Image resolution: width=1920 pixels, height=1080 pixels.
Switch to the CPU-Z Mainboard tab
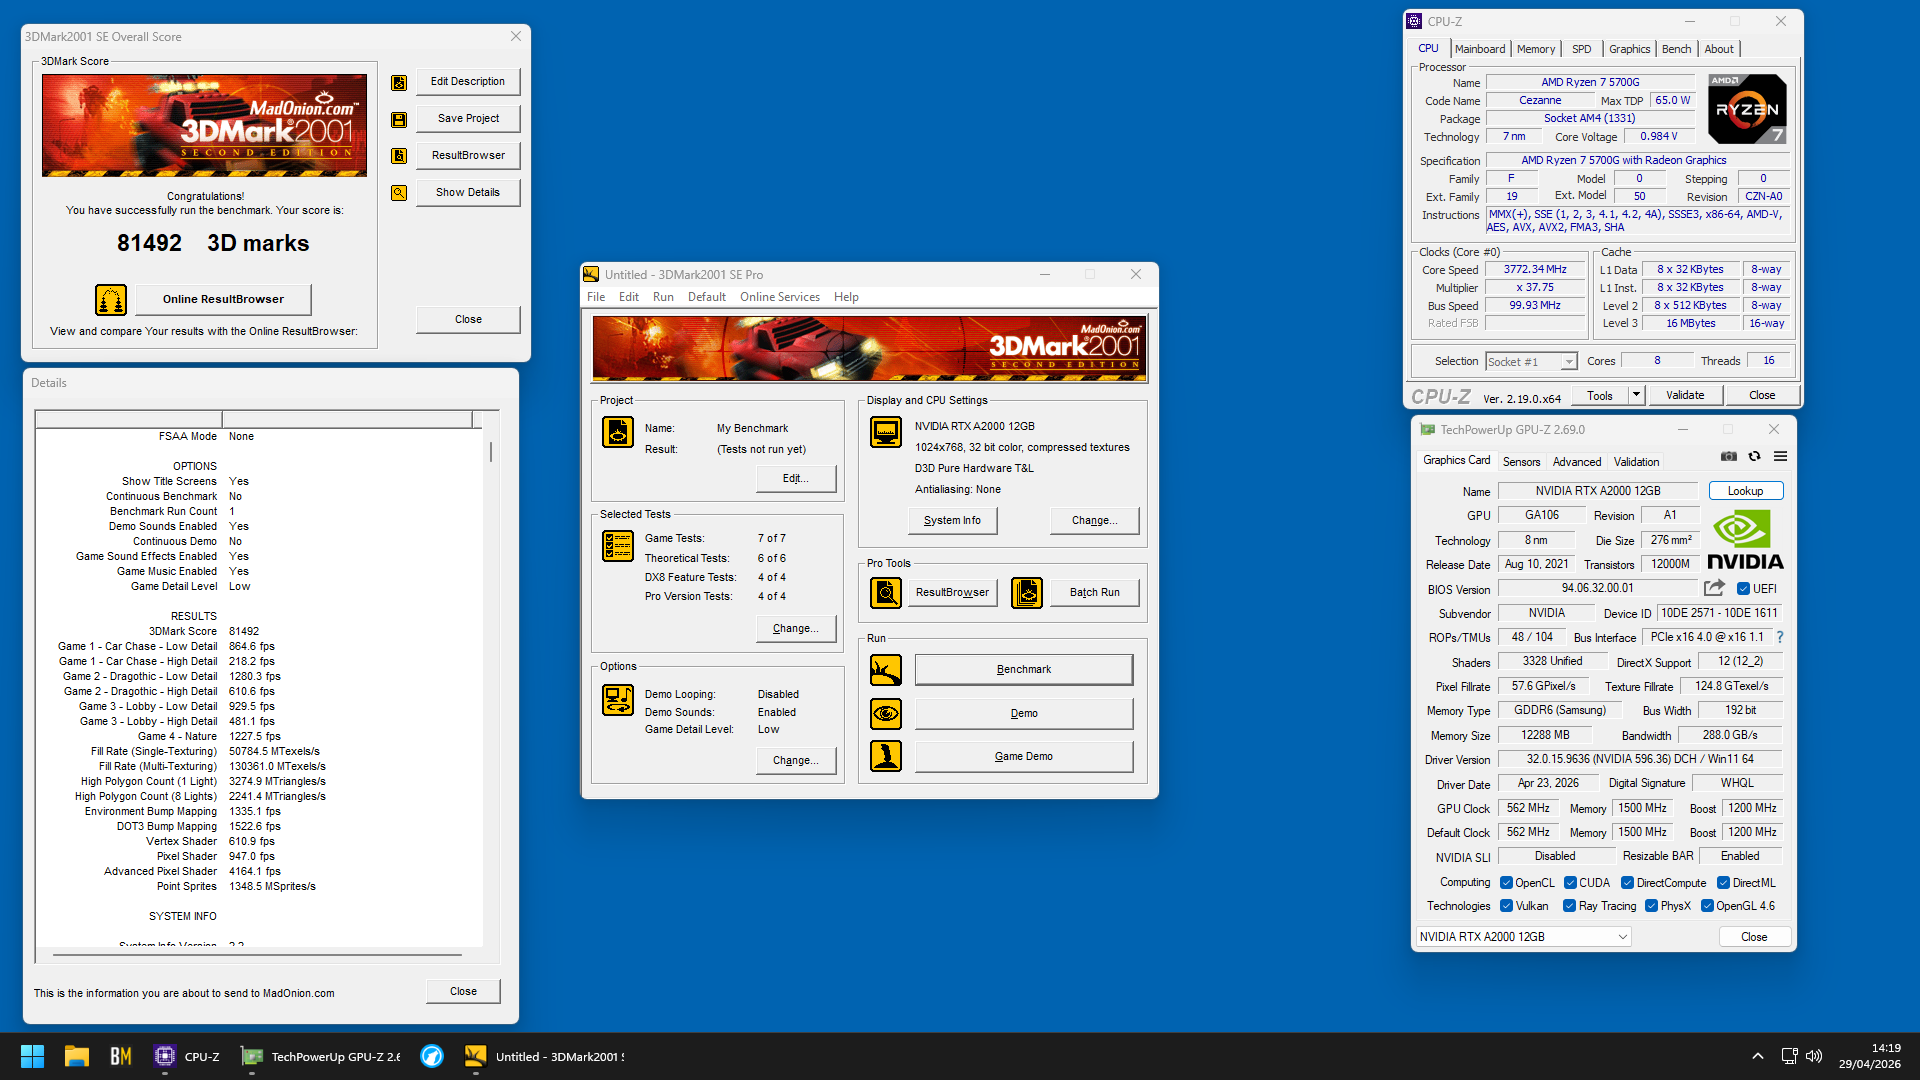pos(1480,49)
